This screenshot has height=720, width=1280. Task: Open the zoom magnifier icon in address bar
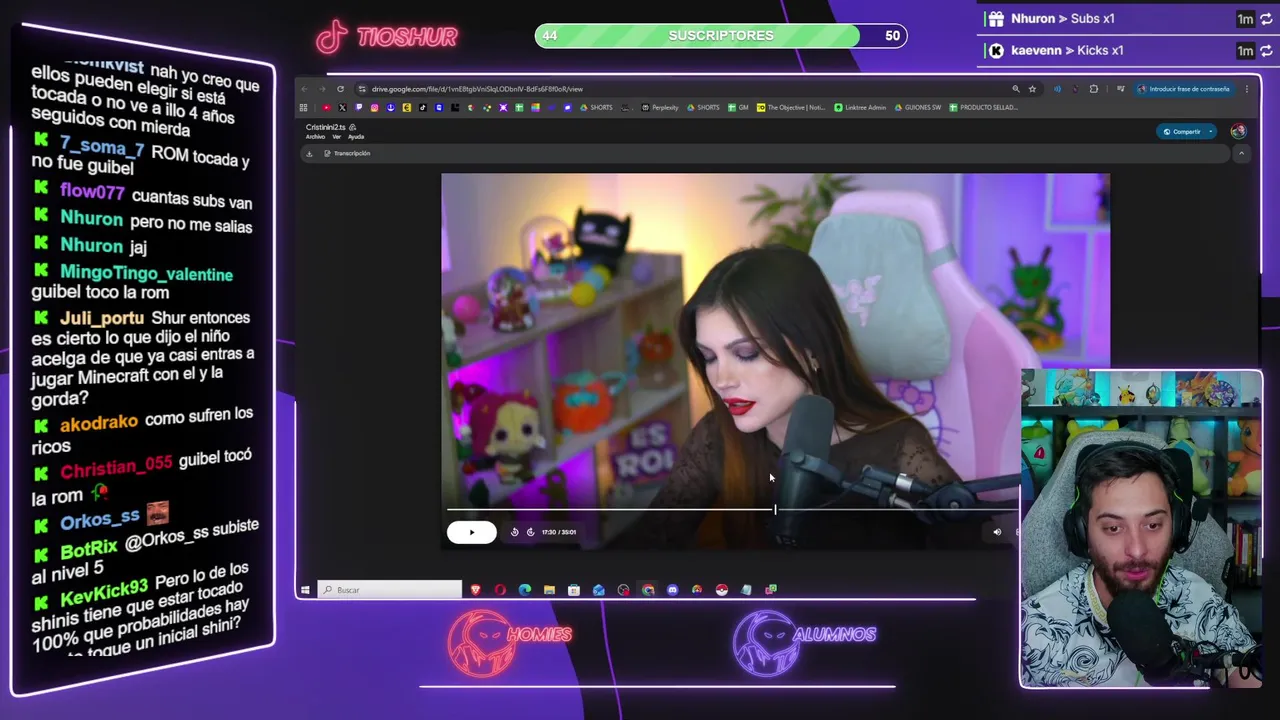(1016, 89)
